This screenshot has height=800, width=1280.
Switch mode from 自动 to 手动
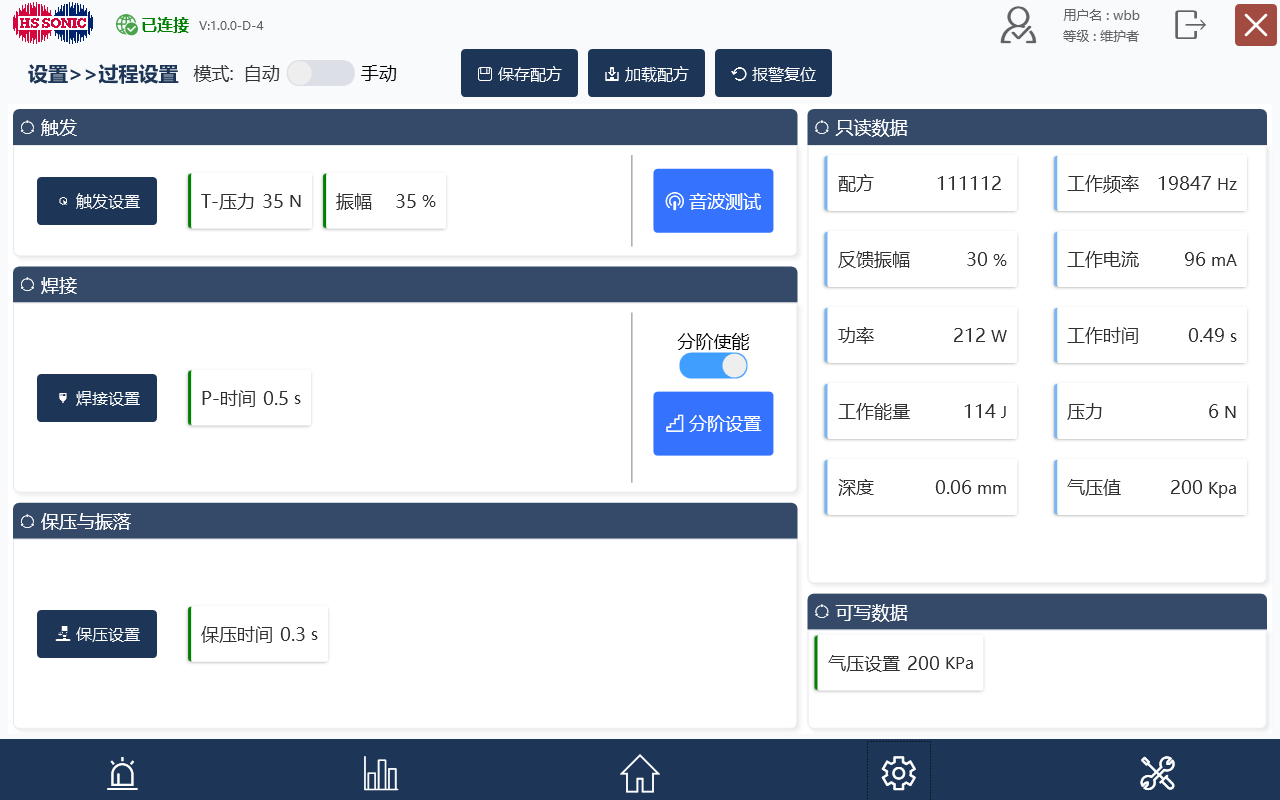[320, 73]
